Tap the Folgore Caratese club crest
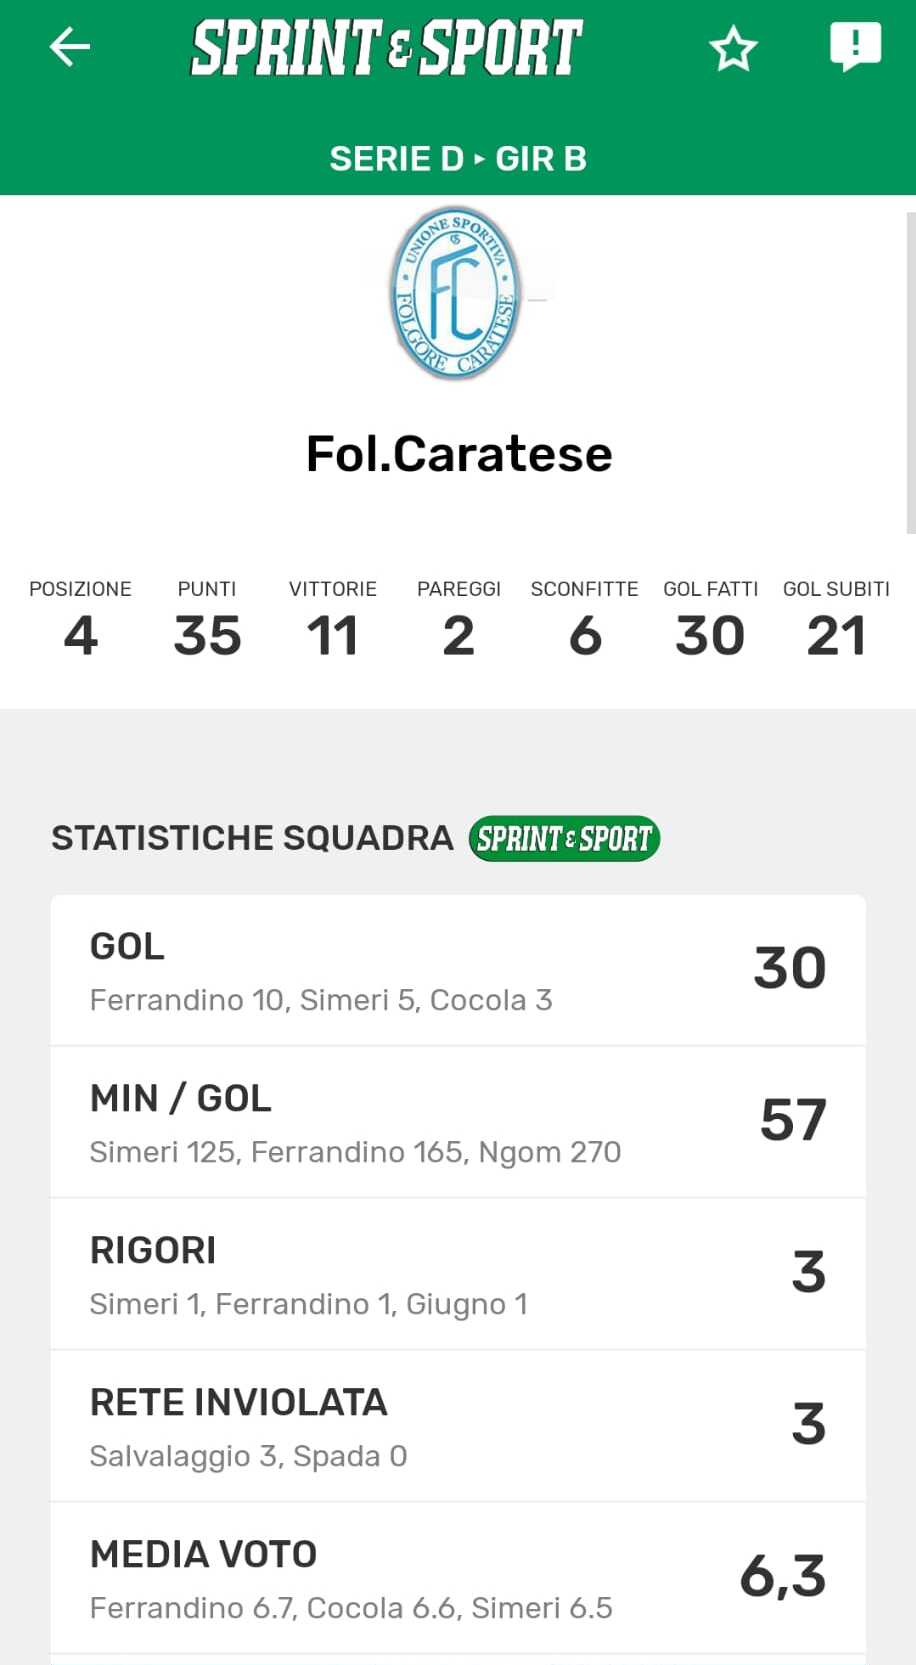 point(456,294)
